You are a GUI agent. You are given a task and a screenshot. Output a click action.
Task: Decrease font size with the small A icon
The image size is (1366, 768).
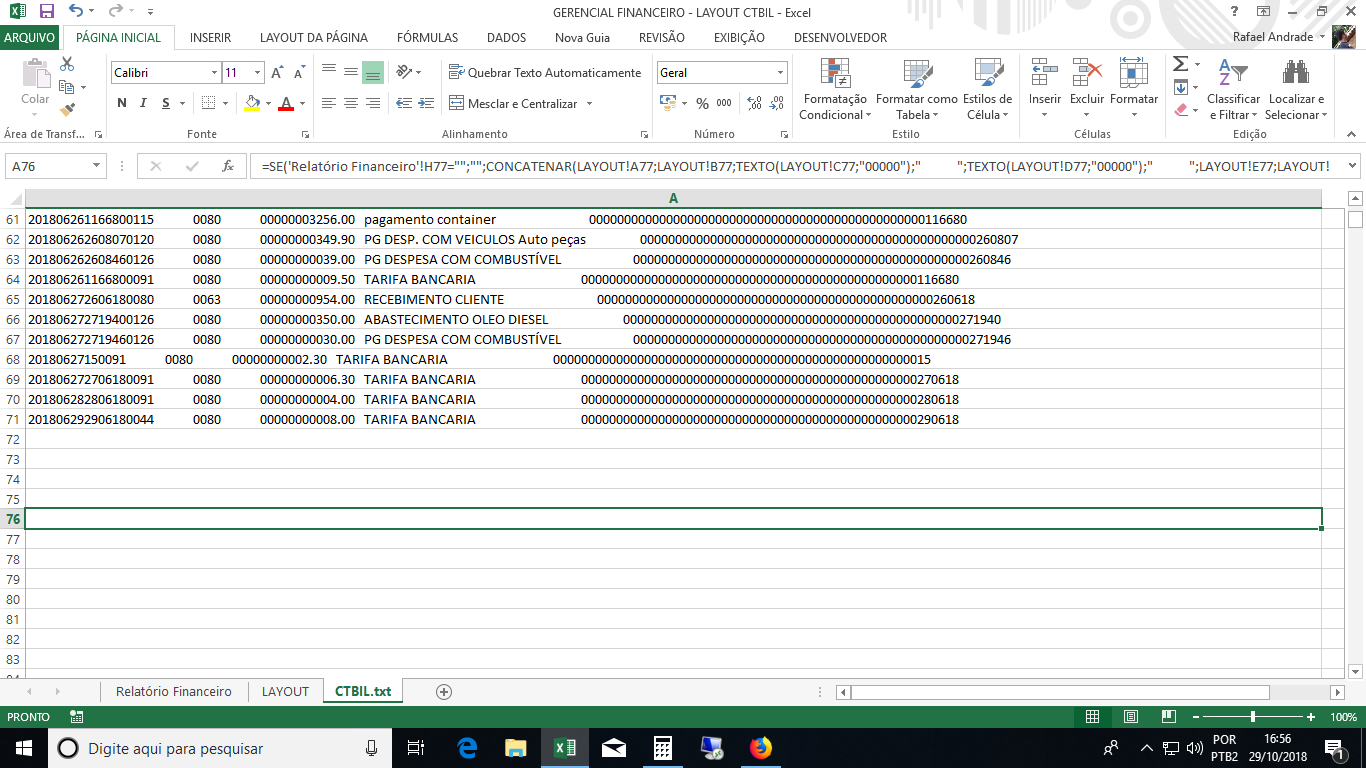tap(299, 73)
